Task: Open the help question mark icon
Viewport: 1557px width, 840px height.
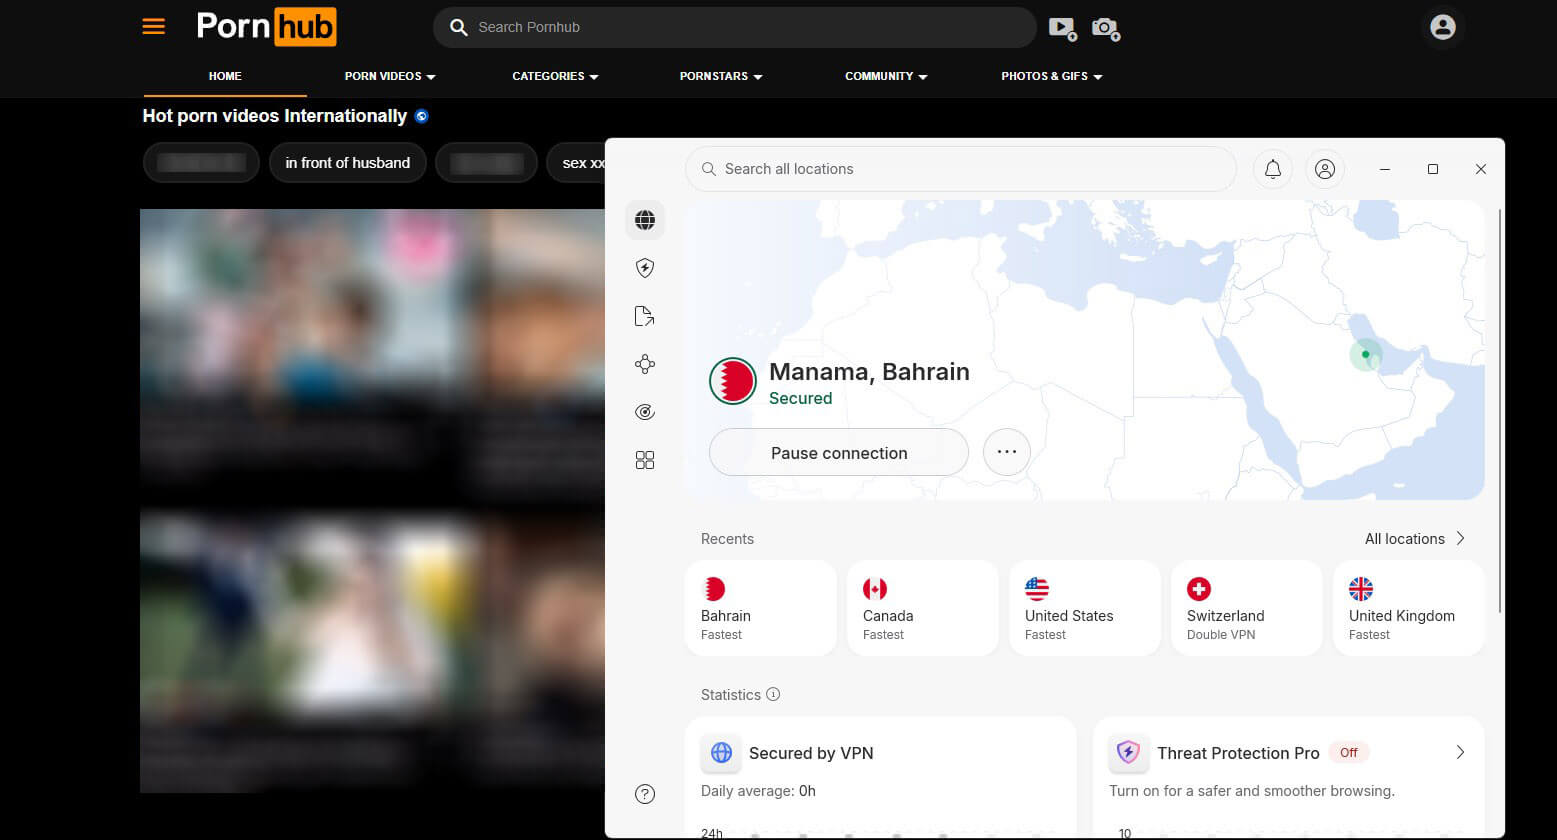Action: tap(645, 795)
